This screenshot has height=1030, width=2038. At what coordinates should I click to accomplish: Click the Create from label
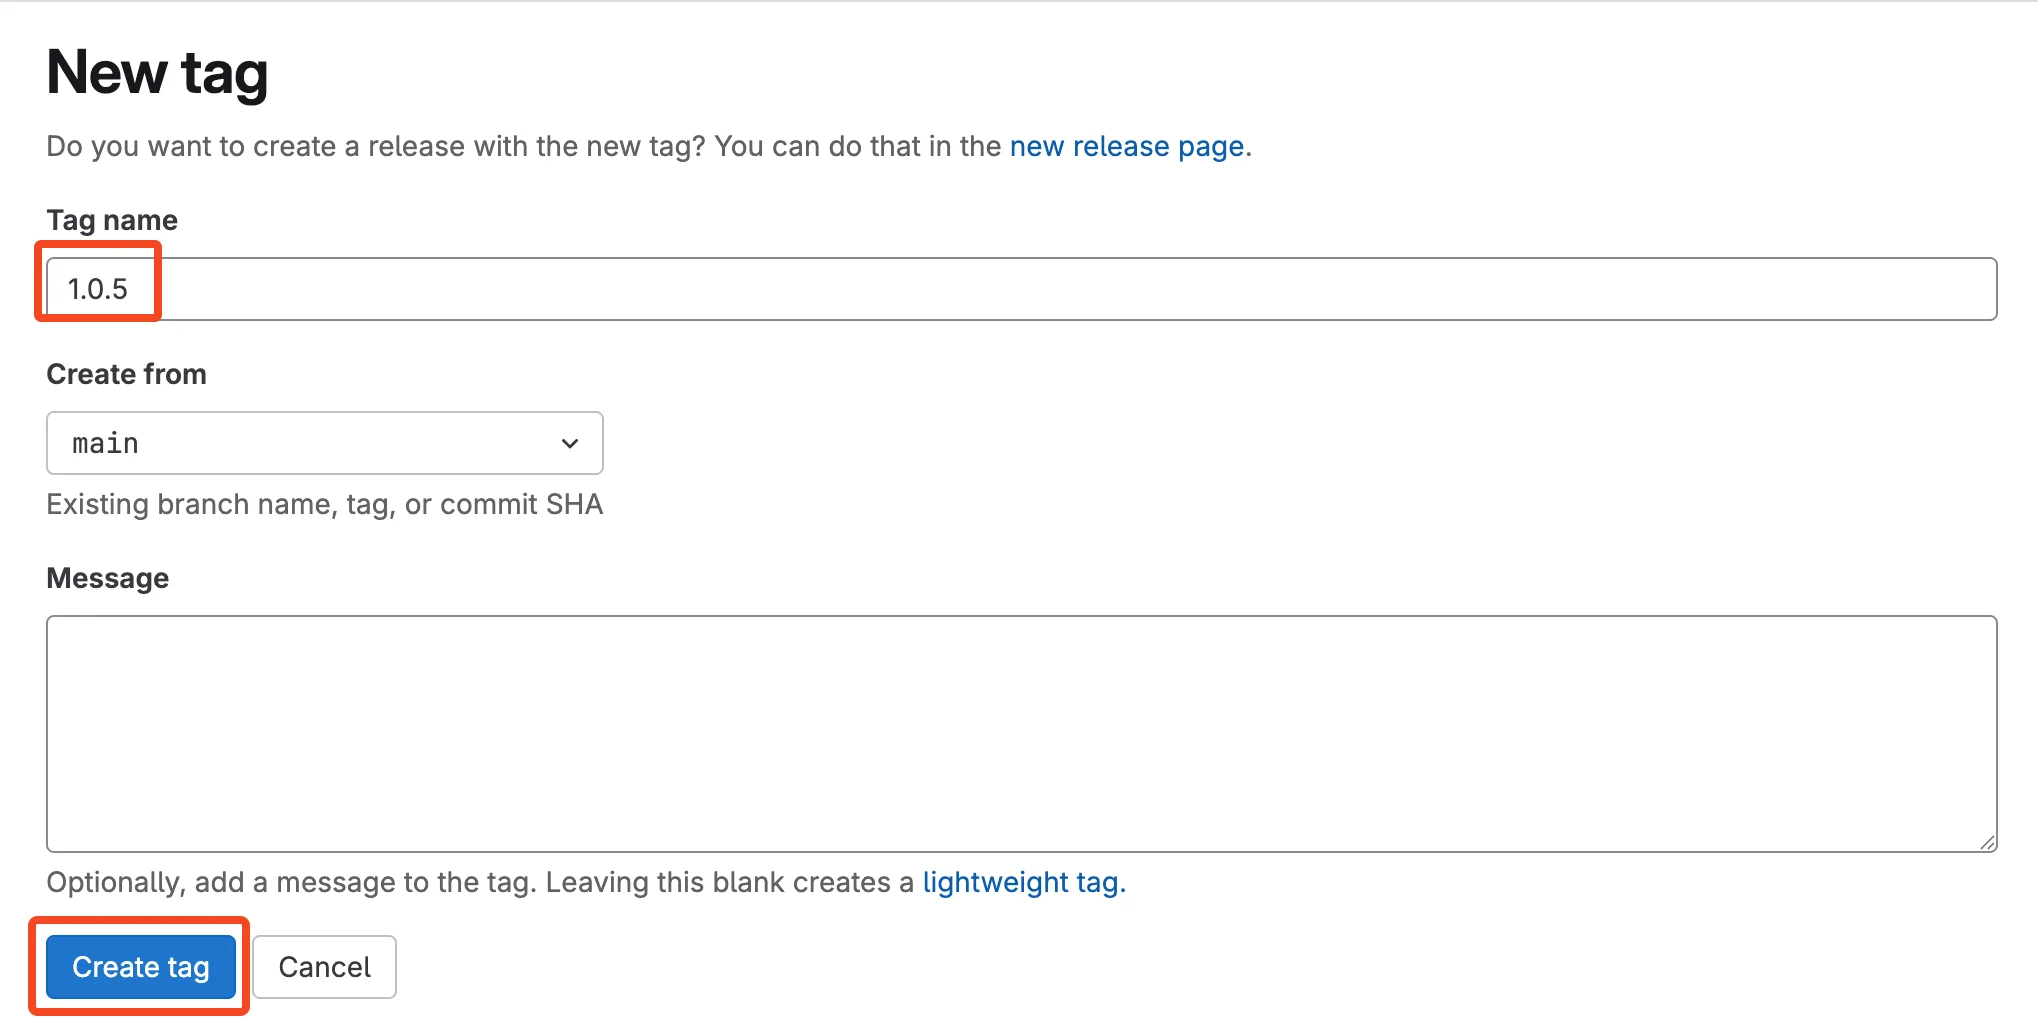(x=126, y=374)
